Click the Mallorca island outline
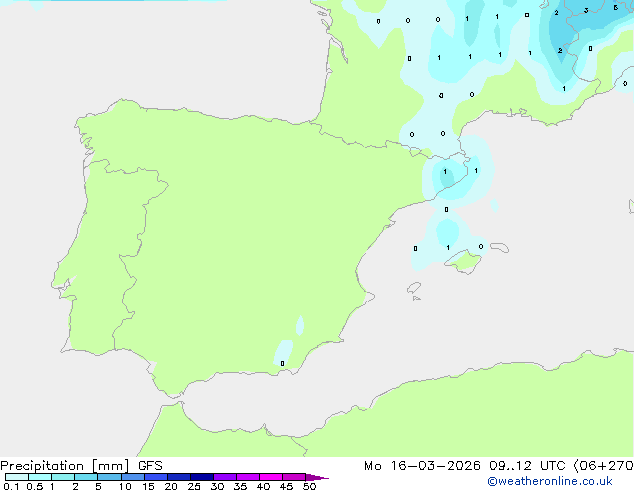Screen dimensions: 634x490 [463, 262]
